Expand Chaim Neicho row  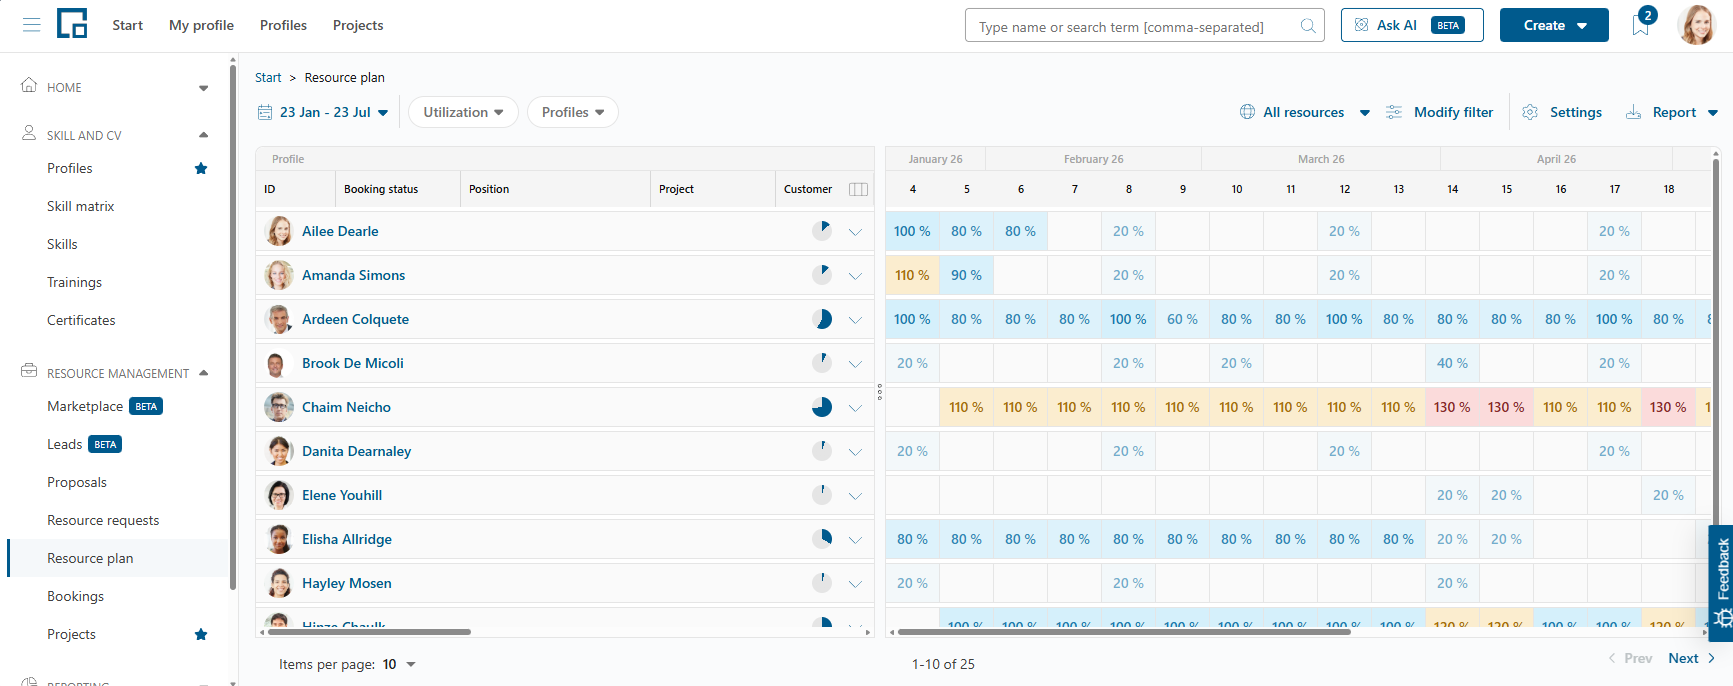pyautogui.click(x=855, y=408)
